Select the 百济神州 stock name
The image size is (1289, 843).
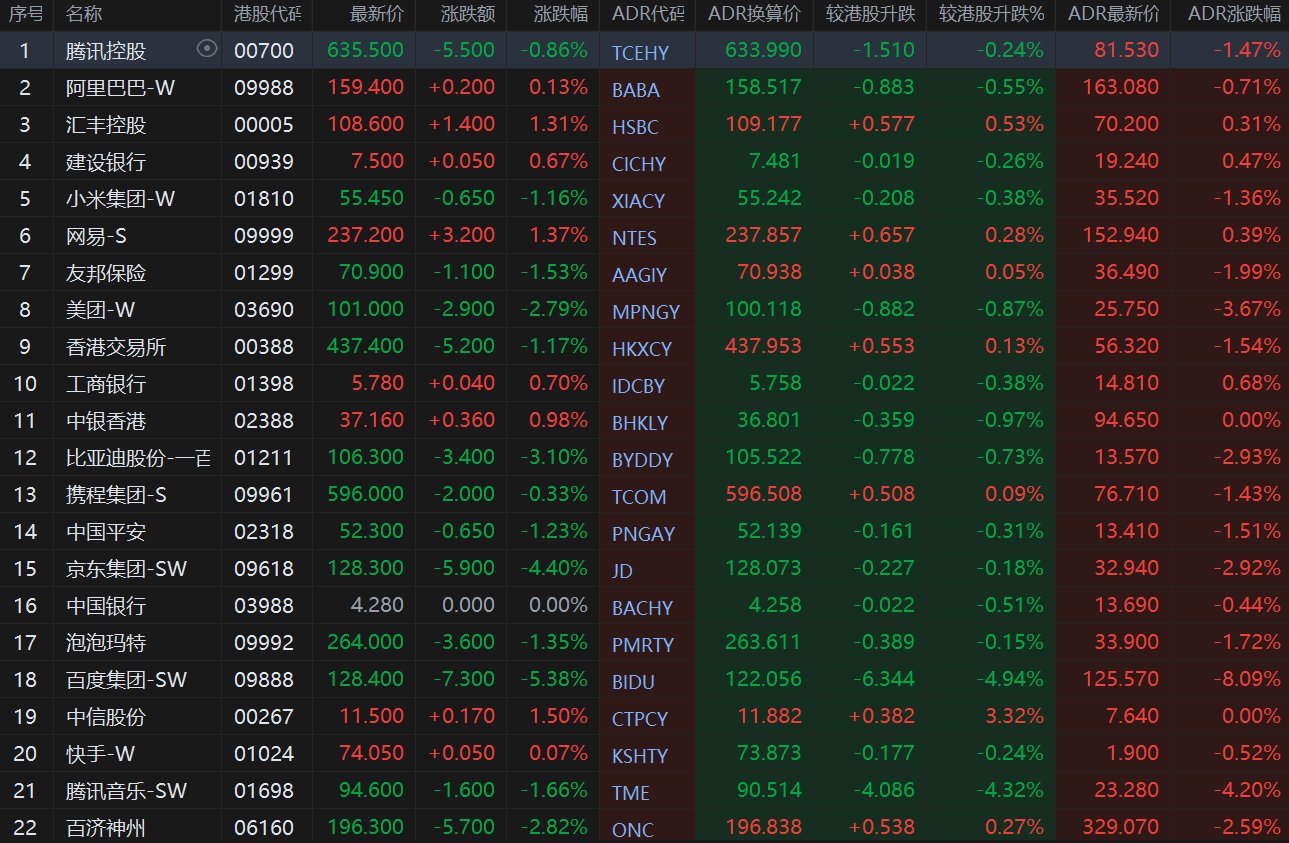pyautogui.click(x=106, y=828)
